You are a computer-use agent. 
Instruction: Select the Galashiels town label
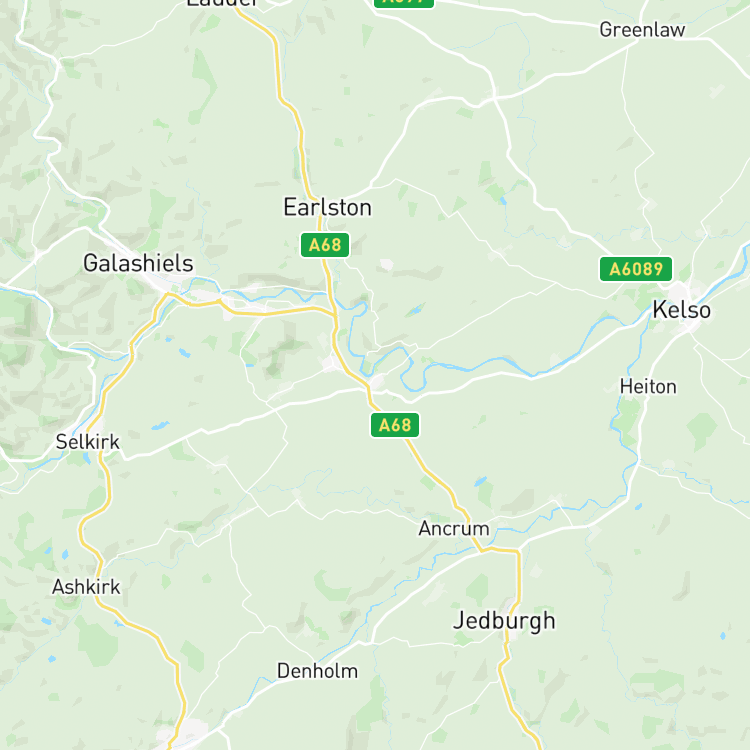coord(138,263)
